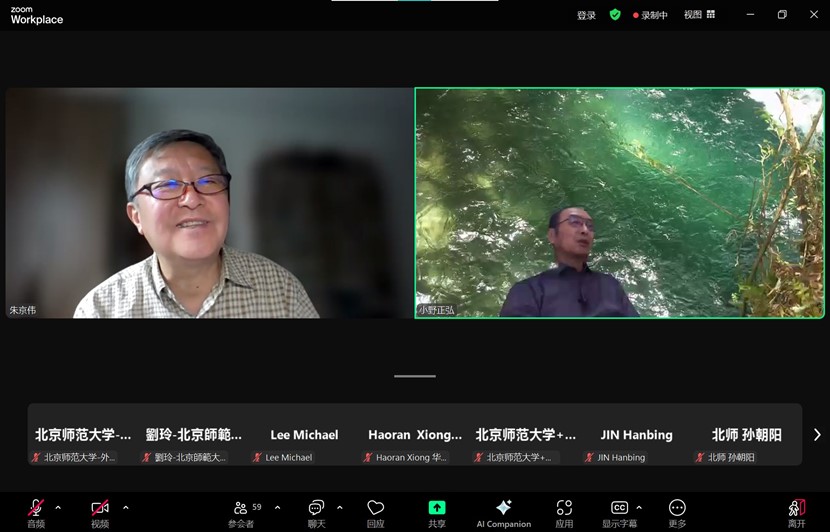Image resolution: width=830 pixels, height=532 pixels.
Task: Expand participants options arrow beside 参会者
Action: coord(277,508)
